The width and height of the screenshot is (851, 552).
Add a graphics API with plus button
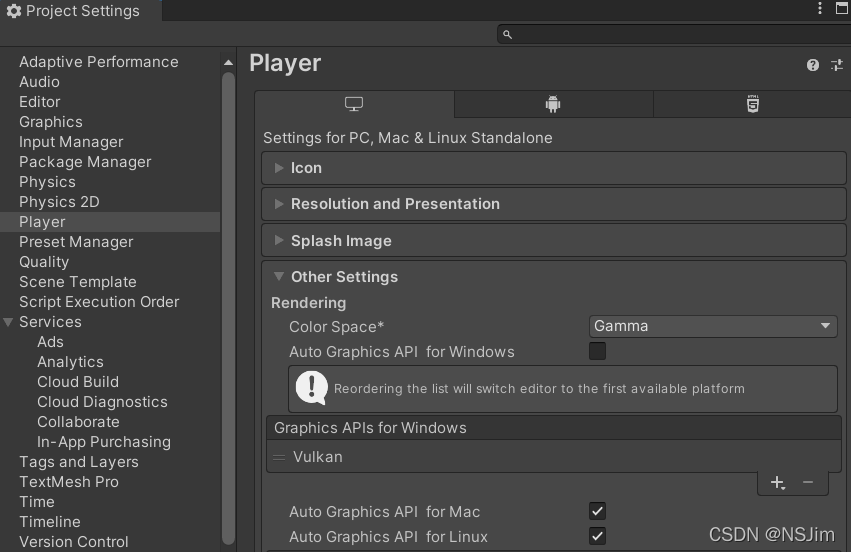pyautogui.click(x=777, y=483)
